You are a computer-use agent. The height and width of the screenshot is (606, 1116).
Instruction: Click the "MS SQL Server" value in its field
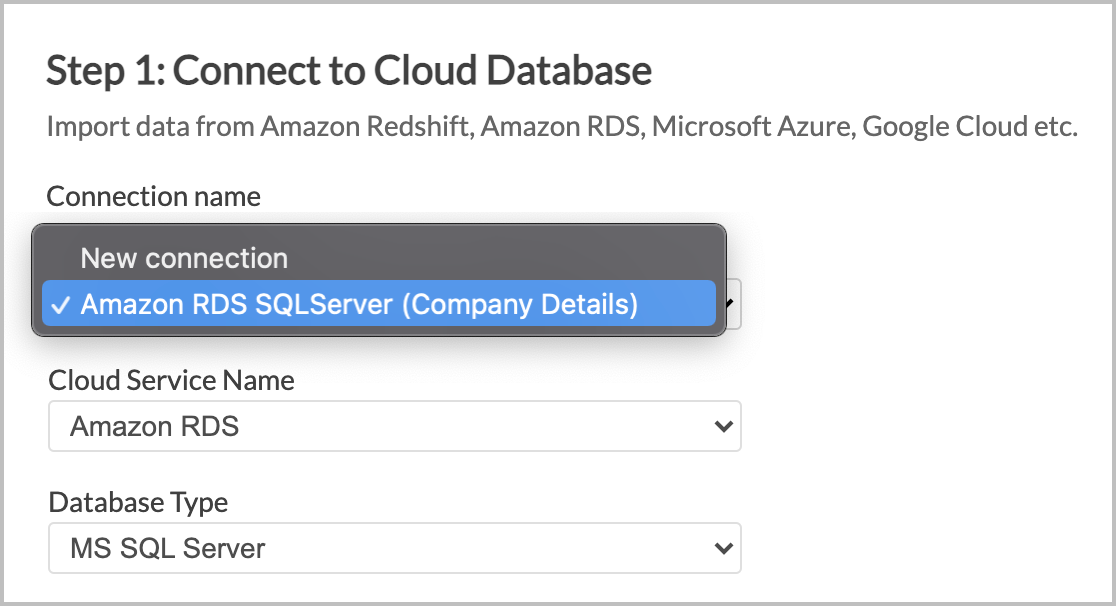(167, 548)
